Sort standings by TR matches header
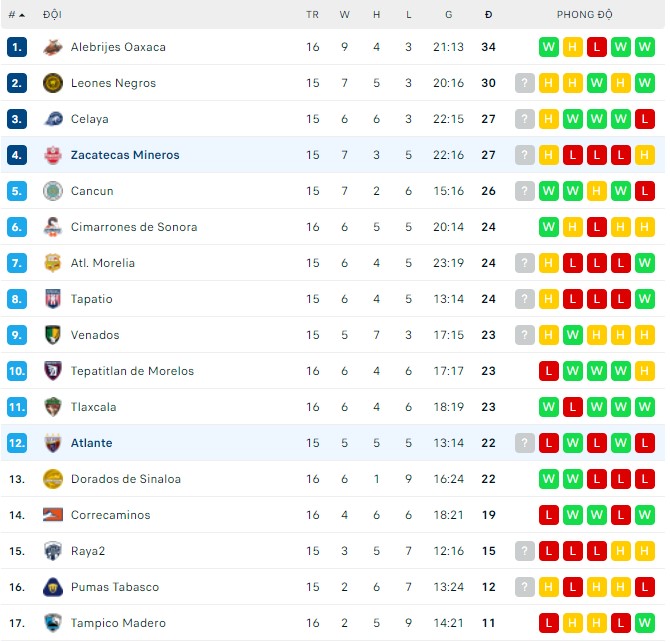This screenshot has height=642, width=670. point(313,15)
